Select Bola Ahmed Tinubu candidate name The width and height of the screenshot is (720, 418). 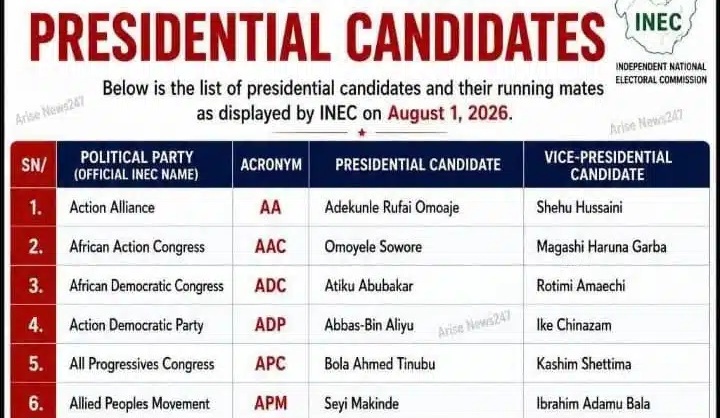[380, 364]
